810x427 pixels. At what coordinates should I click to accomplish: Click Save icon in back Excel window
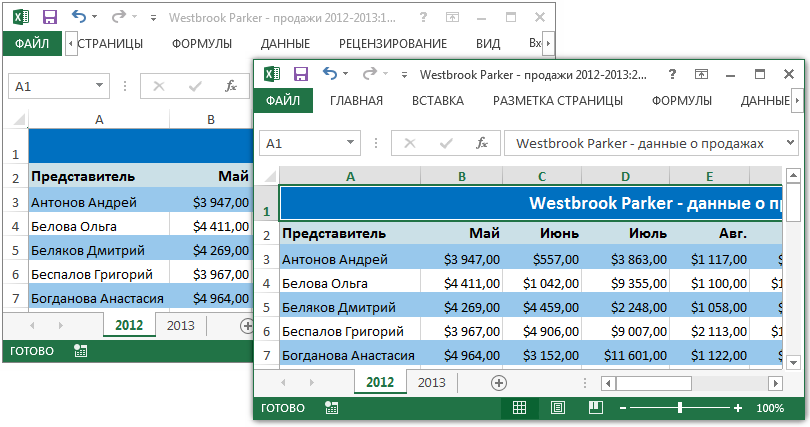(50, 18)
